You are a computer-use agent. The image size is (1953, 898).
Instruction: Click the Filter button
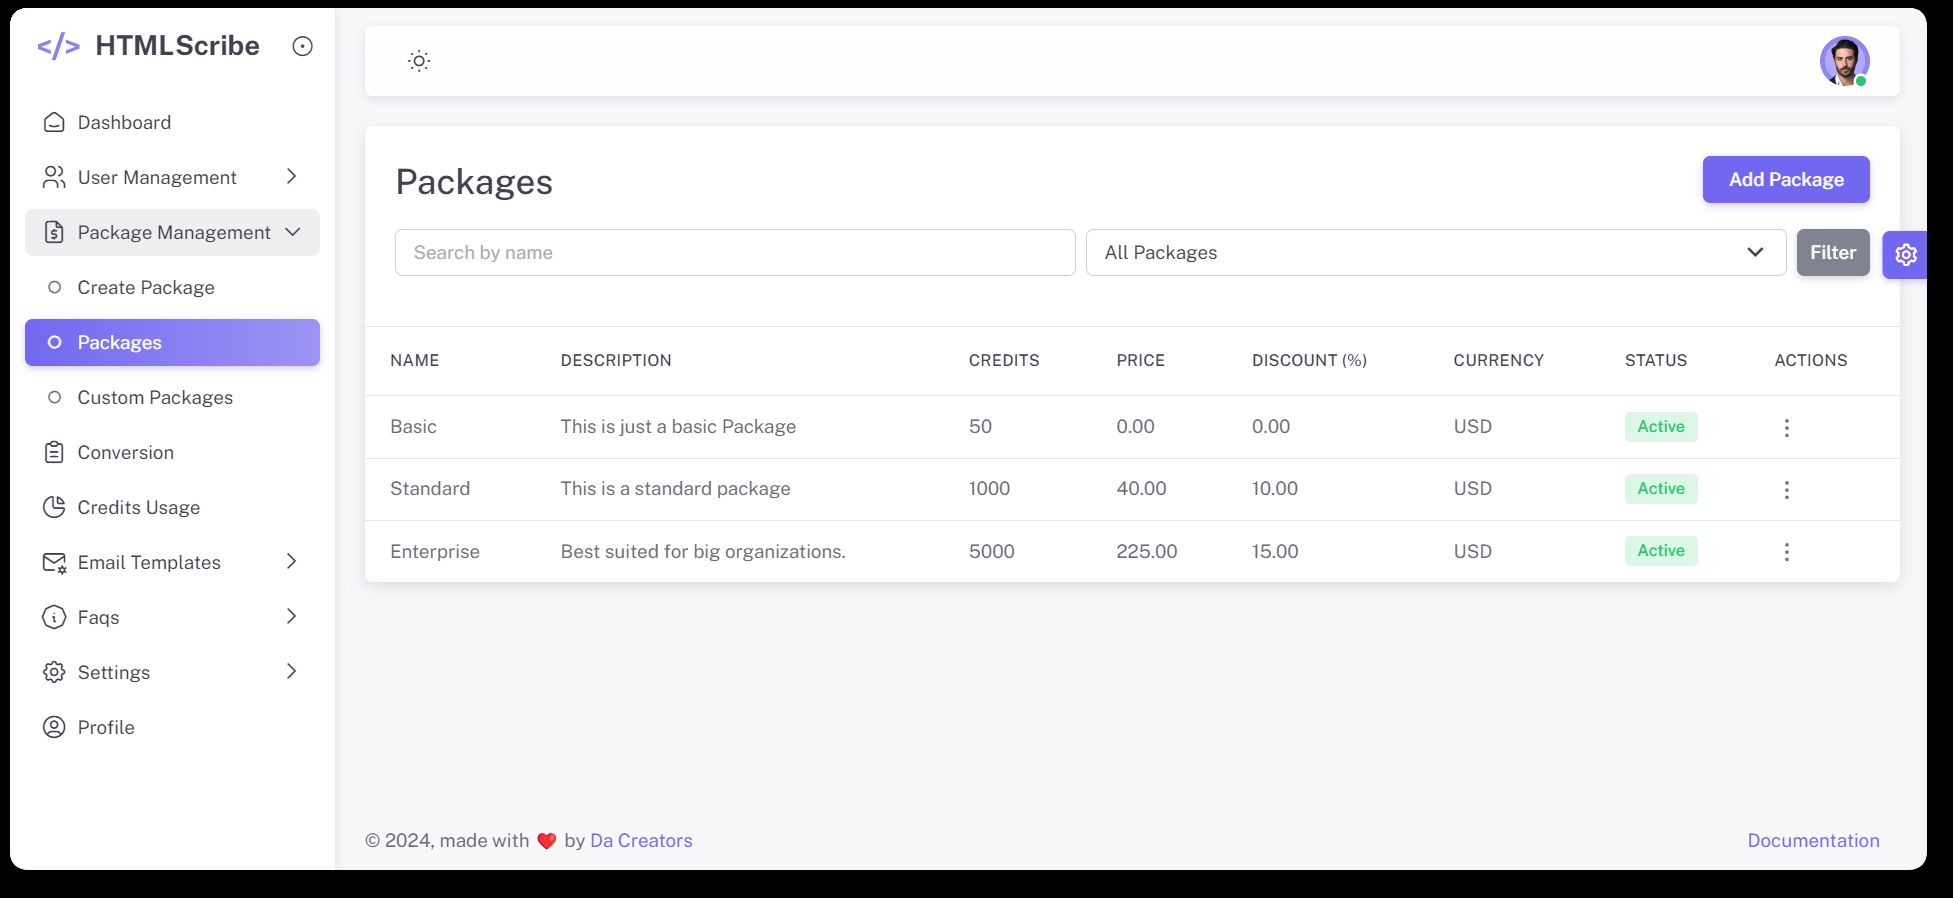pyautogui.click(x=1832, y=253)
